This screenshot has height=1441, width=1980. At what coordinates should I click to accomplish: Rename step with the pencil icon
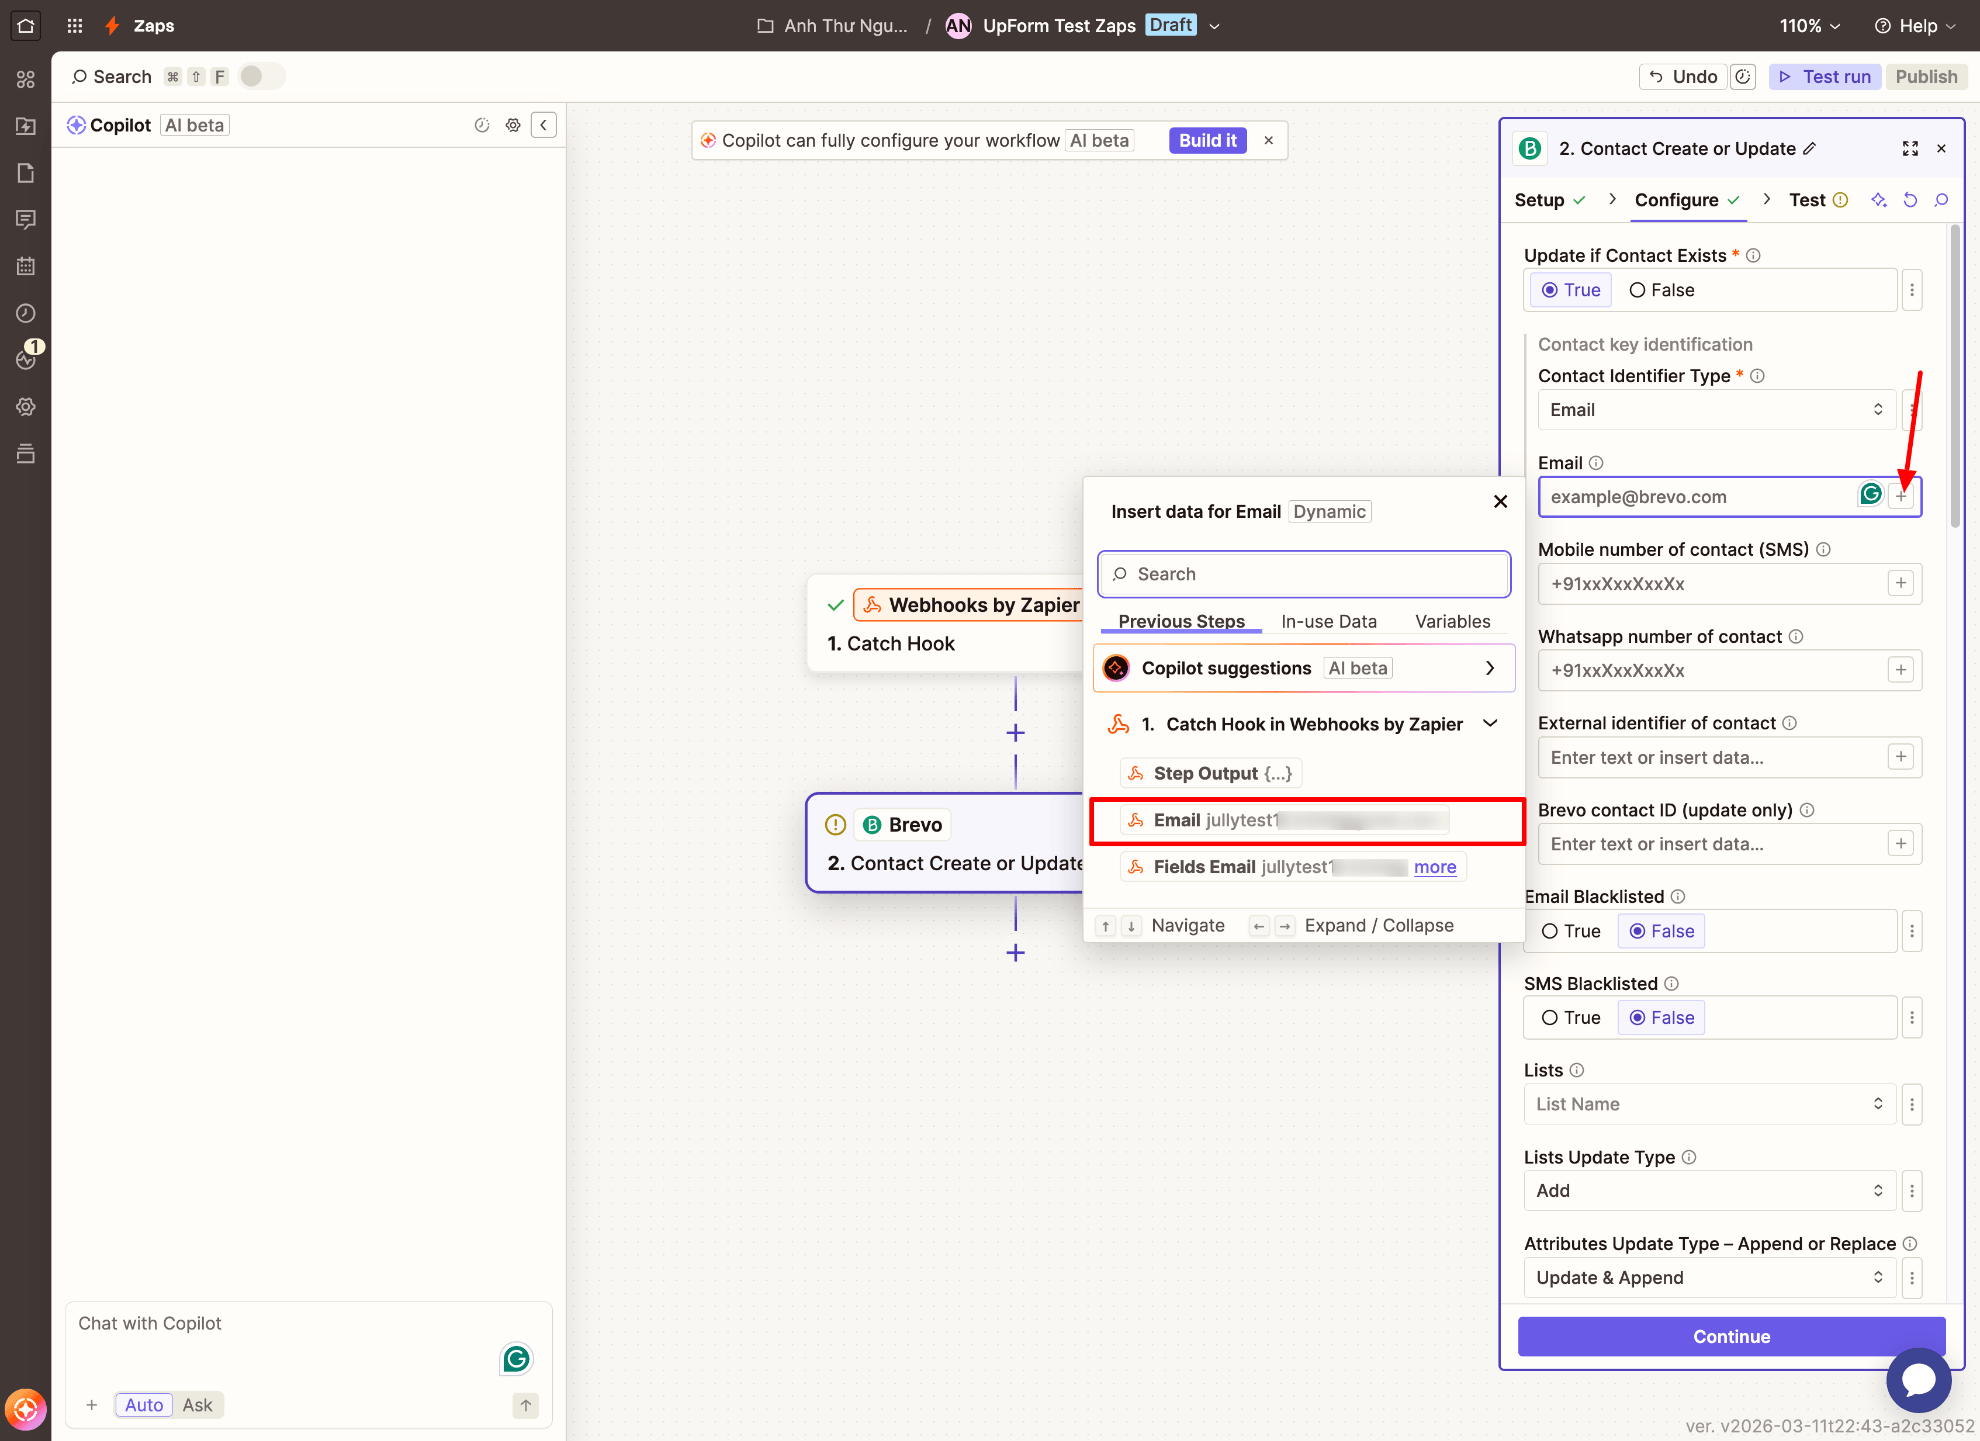(x=1809, y=149)
